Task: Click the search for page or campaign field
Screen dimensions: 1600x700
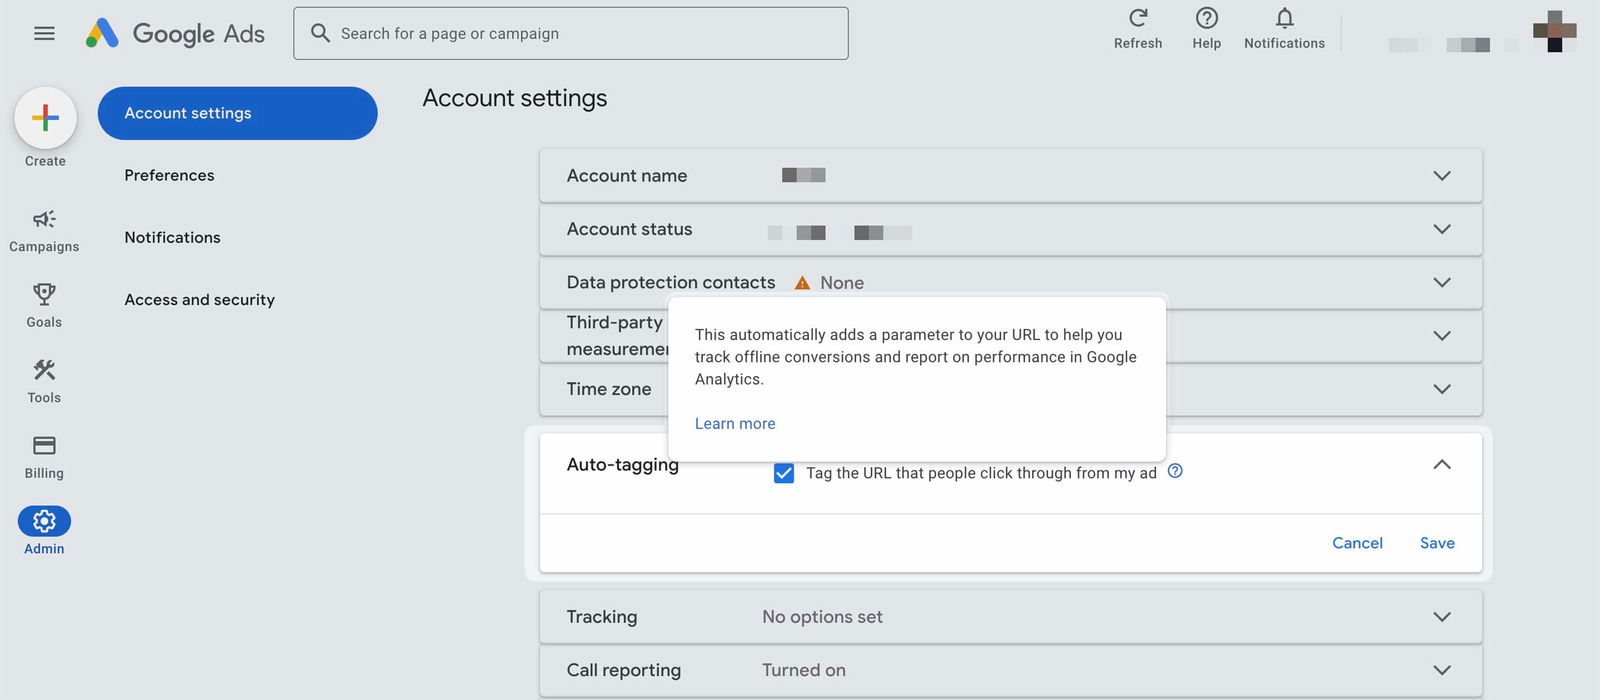Action: coord(580,33)
